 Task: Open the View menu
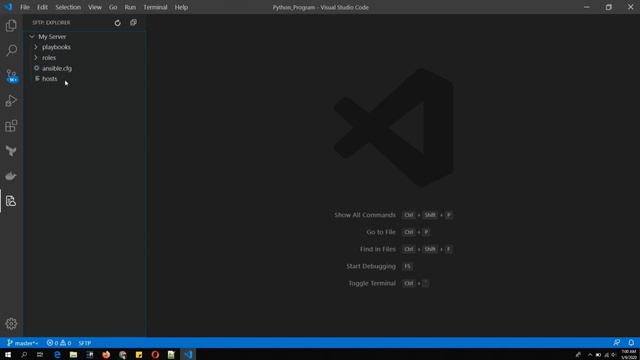[95, 7]
